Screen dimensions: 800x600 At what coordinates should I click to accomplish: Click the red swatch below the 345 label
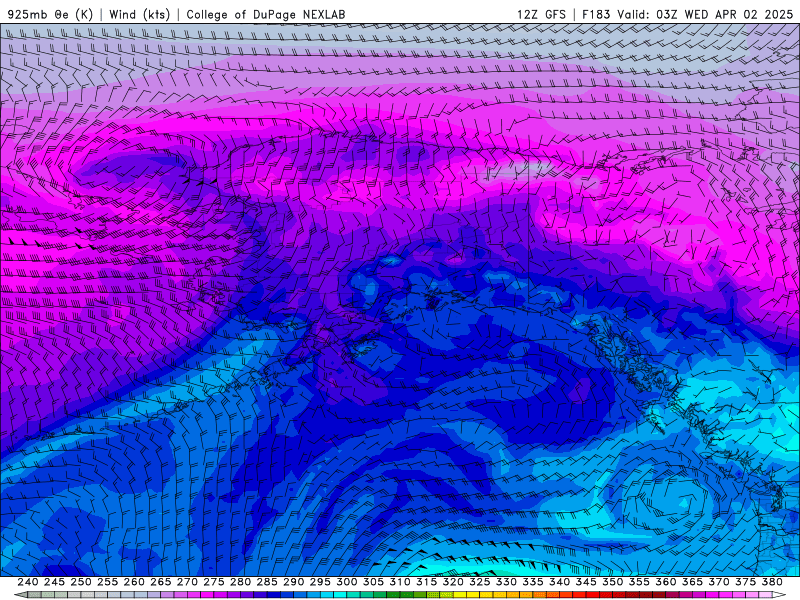click(592, 595)
